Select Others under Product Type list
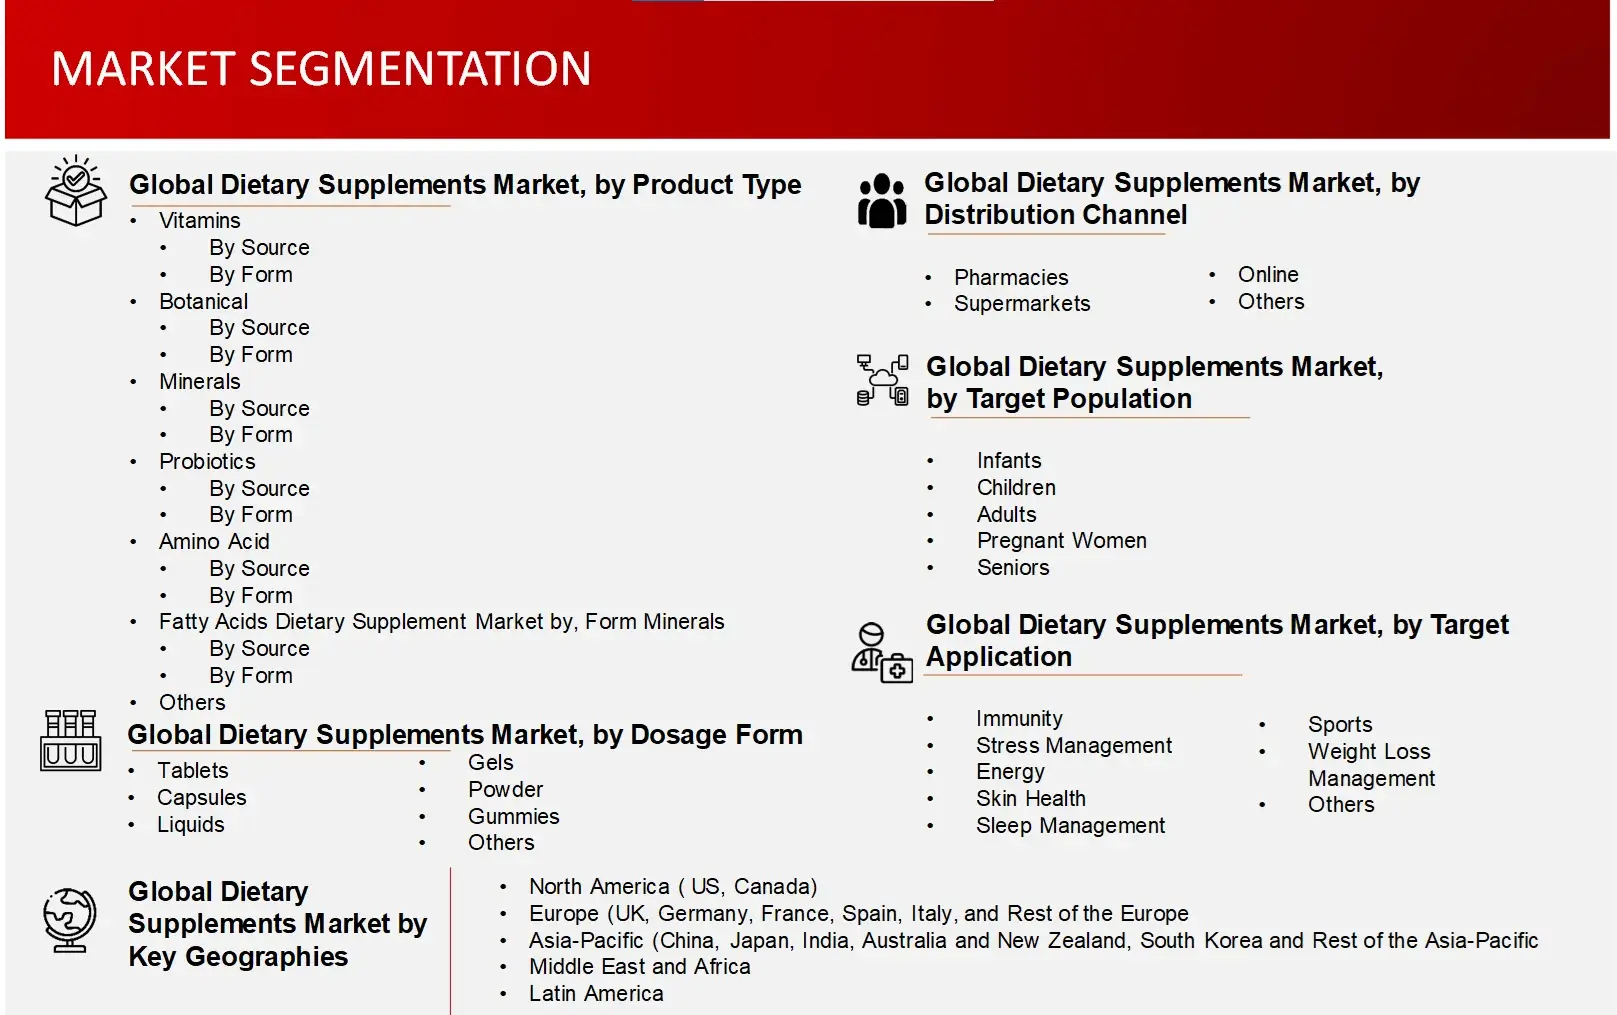Viewport: 1617px width, 1015px height. 193,703
